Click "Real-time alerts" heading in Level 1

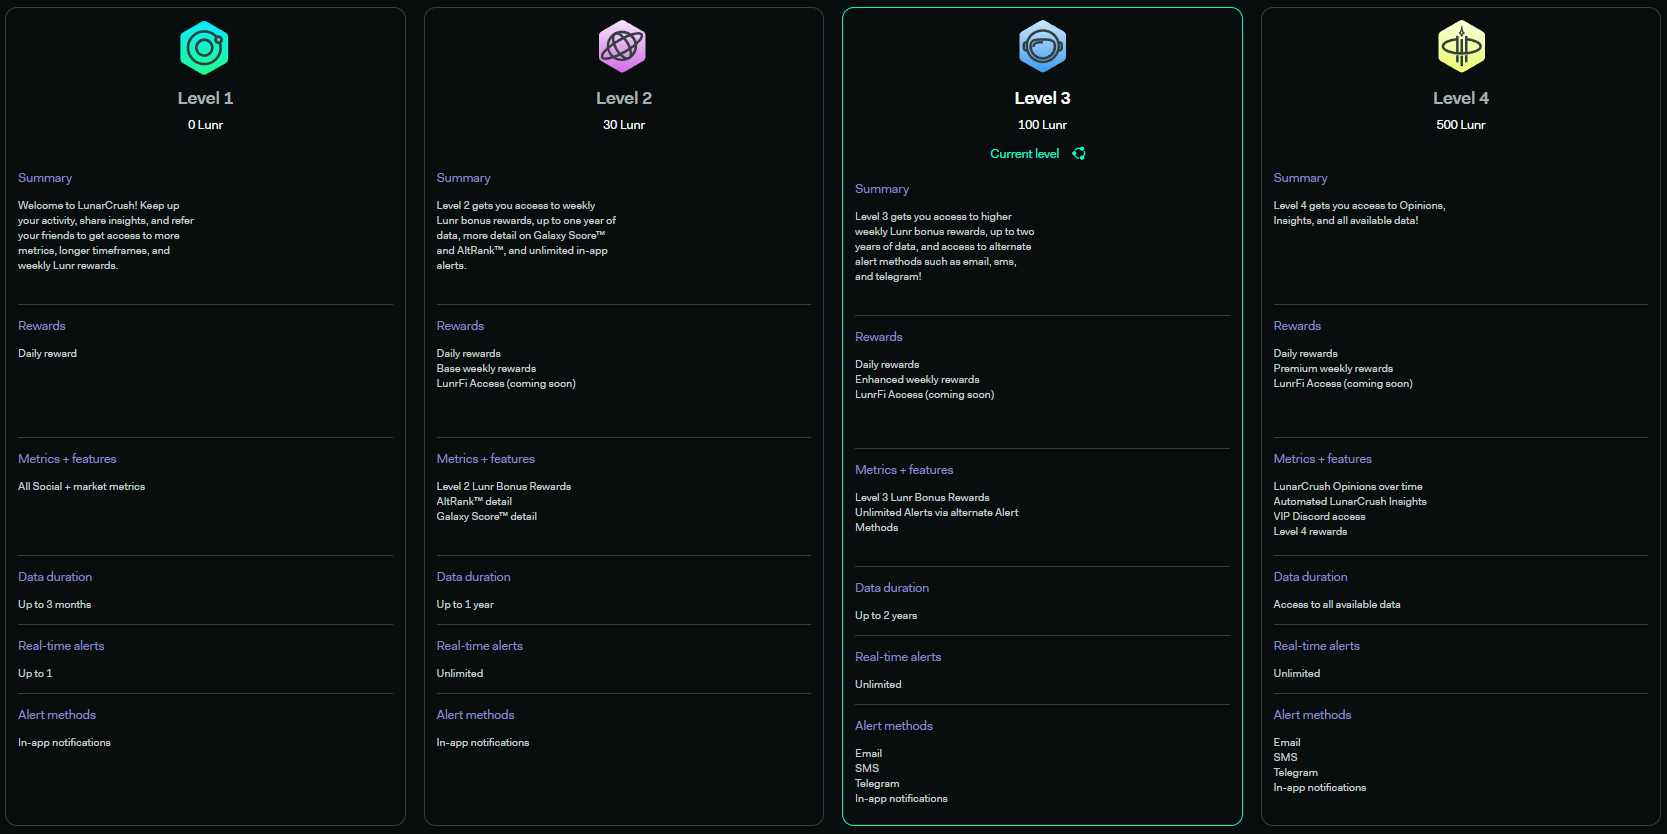61,646
